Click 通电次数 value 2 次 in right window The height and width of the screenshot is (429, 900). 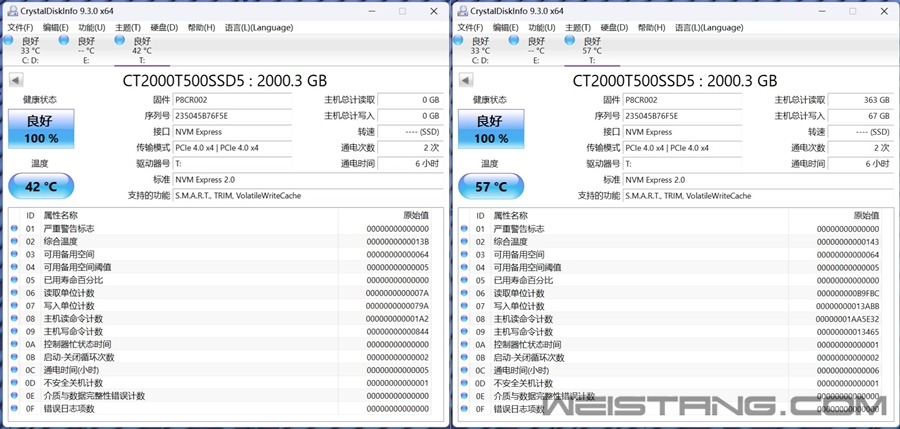tap(859, 148)
